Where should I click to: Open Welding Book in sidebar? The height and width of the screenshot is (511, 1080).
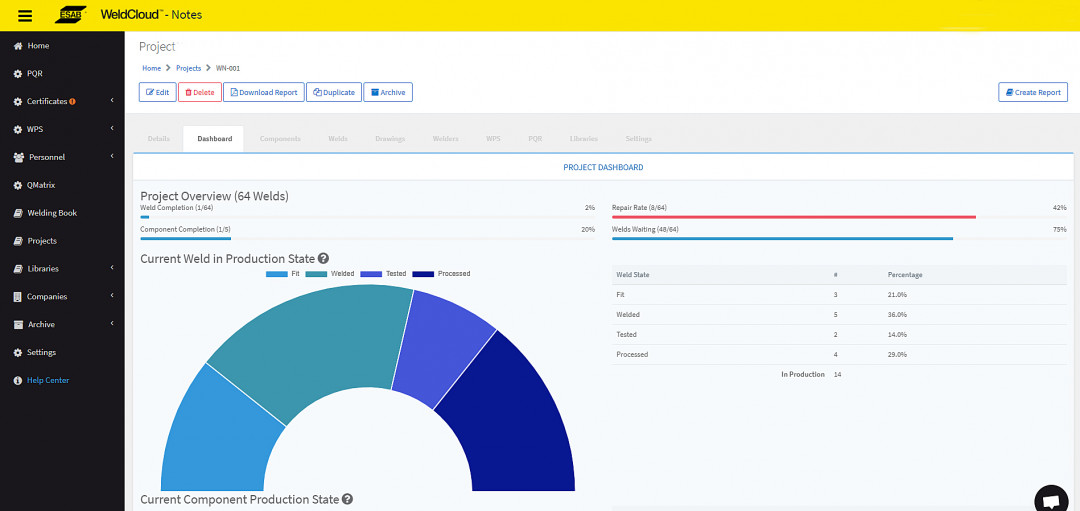point(51,213)
